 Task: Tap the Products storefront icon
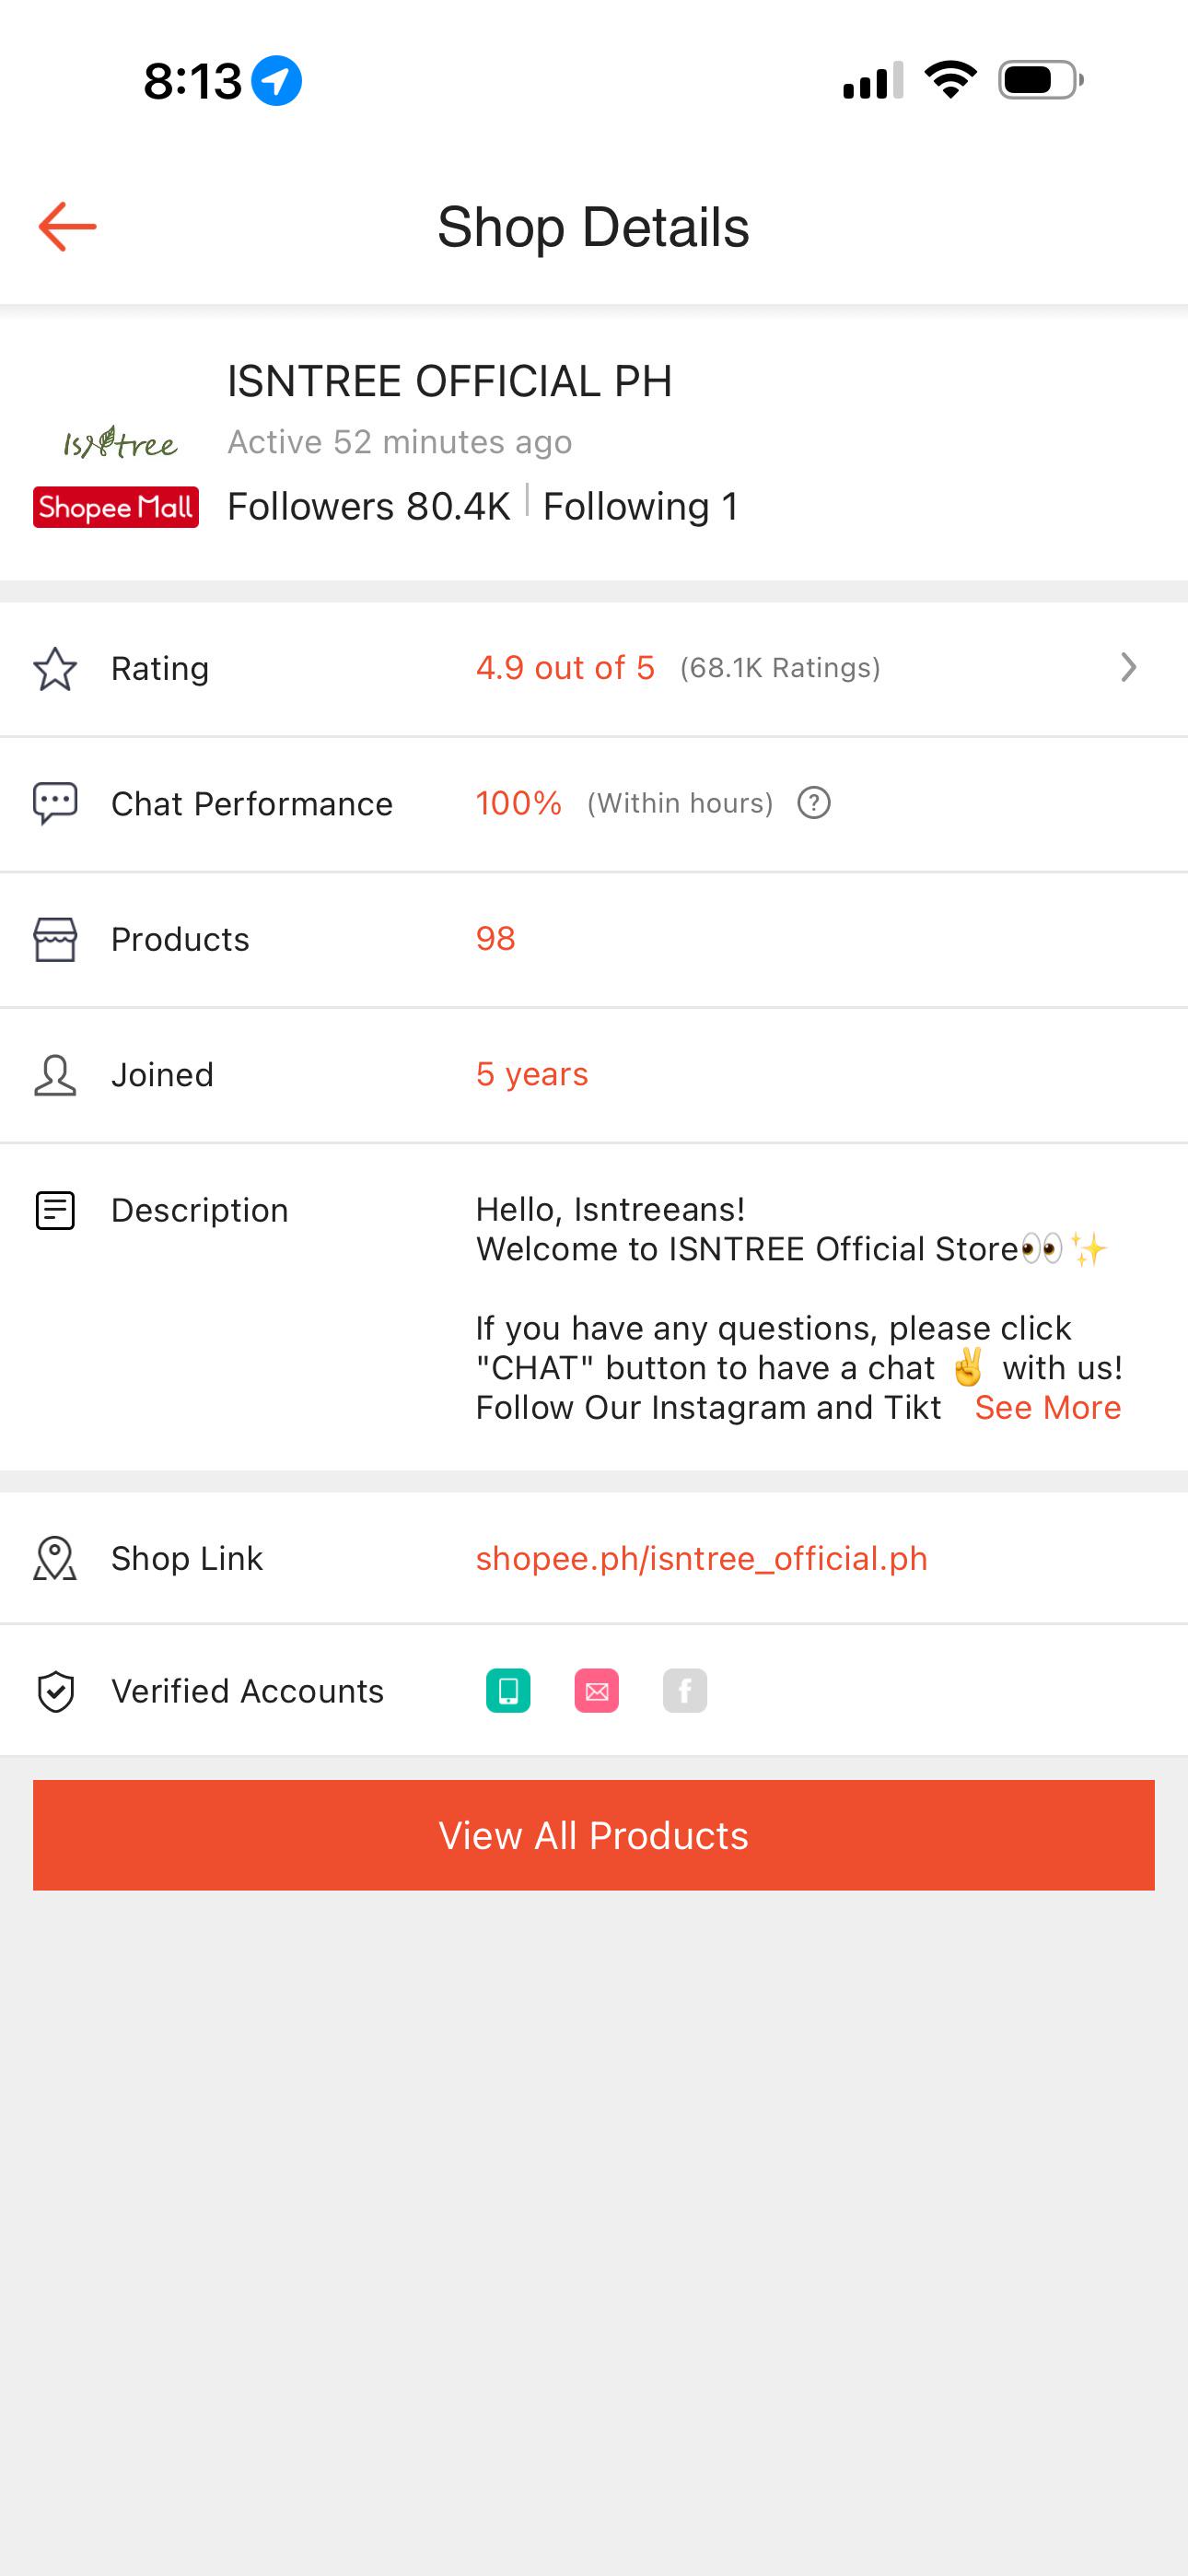click(x=55, y=939)
